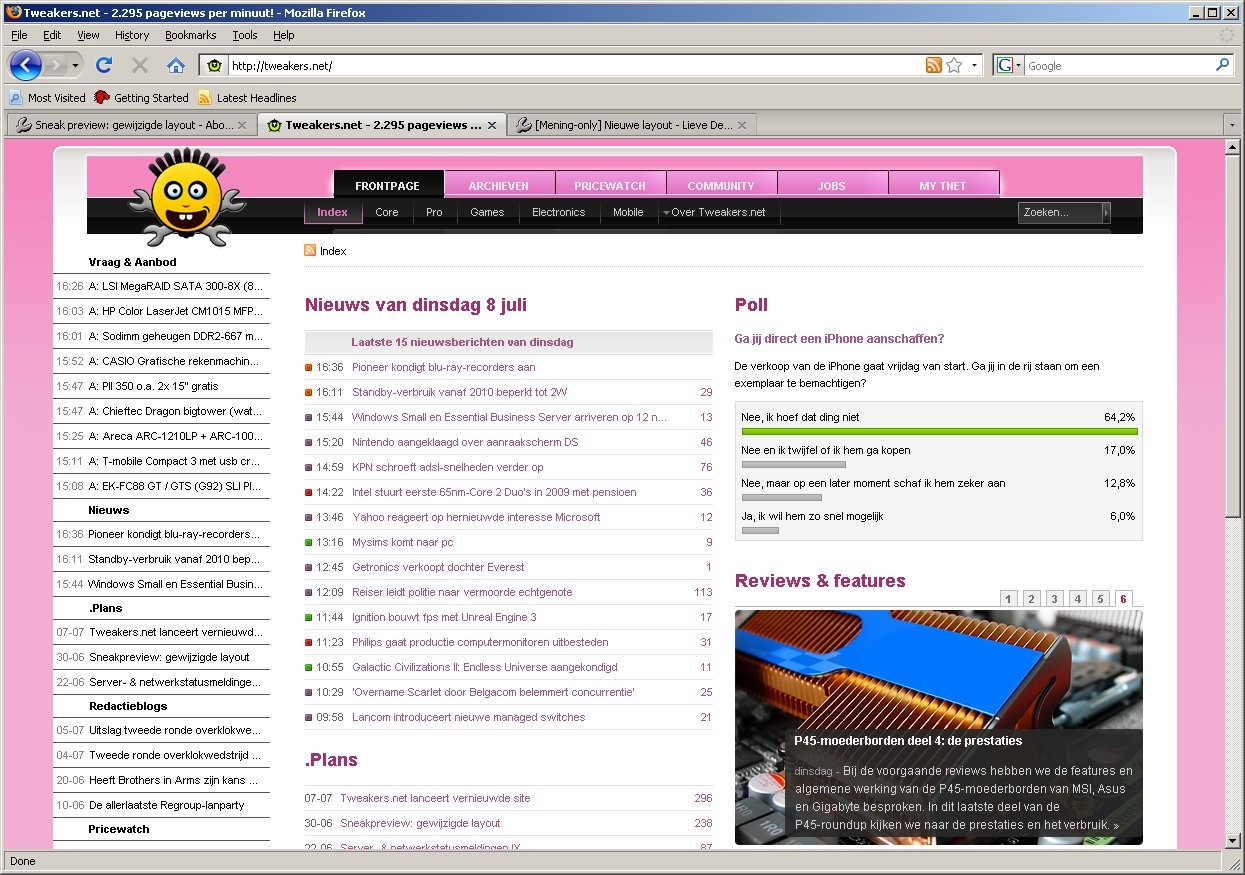Open the Getting Started bookmark
This screenshot has height=875, width=1245.
[x=141, y=98]
